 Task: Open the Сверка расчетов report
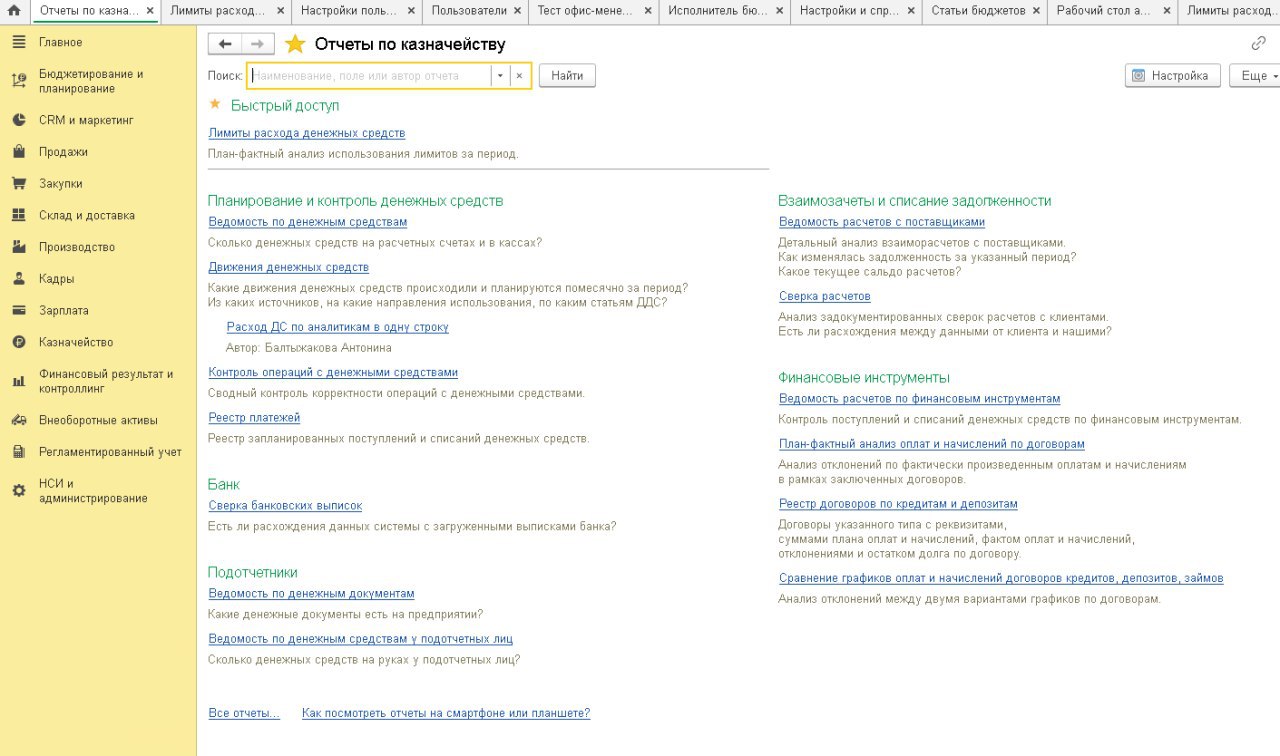click(x=825, y=296)
